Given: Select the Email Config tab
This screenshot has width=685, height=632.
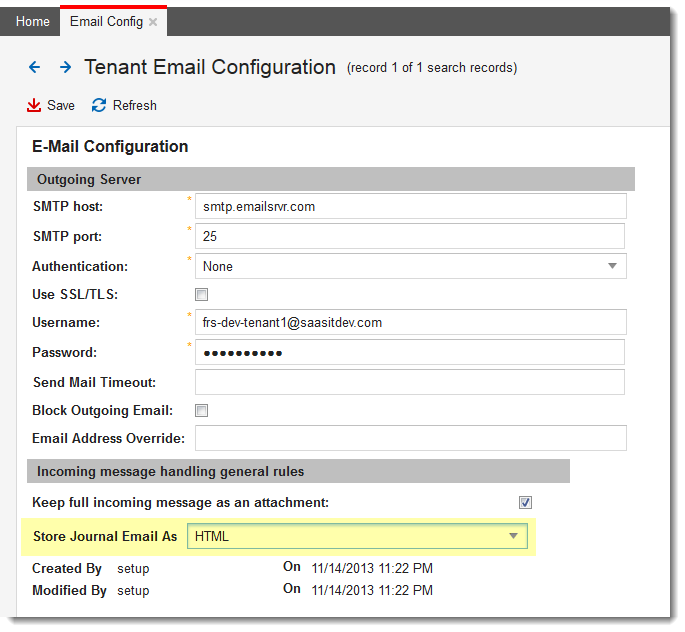Looking at the screenshot, I should [x=107, y=21].
